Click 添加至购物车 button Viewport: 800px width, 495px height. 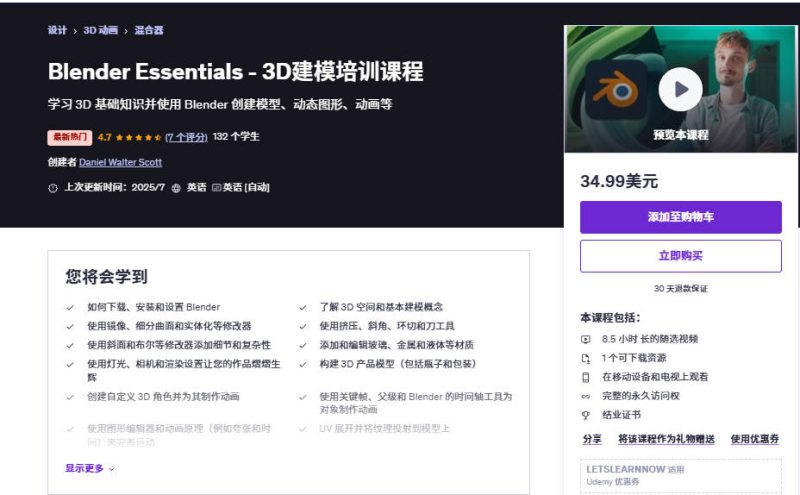tap(681, 217)
